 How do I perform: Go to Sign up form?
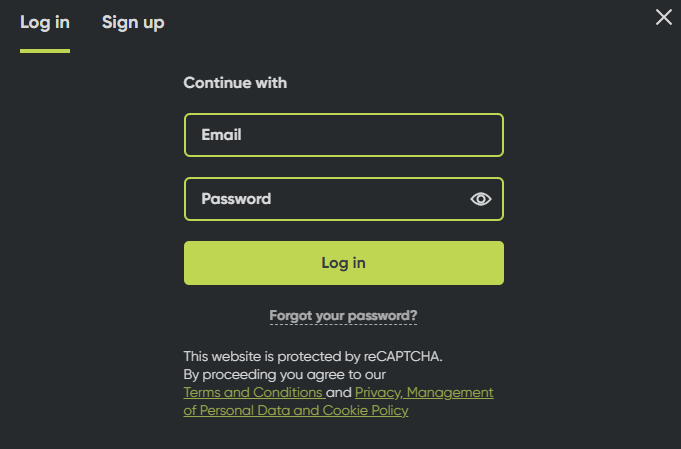click(133, 23)
